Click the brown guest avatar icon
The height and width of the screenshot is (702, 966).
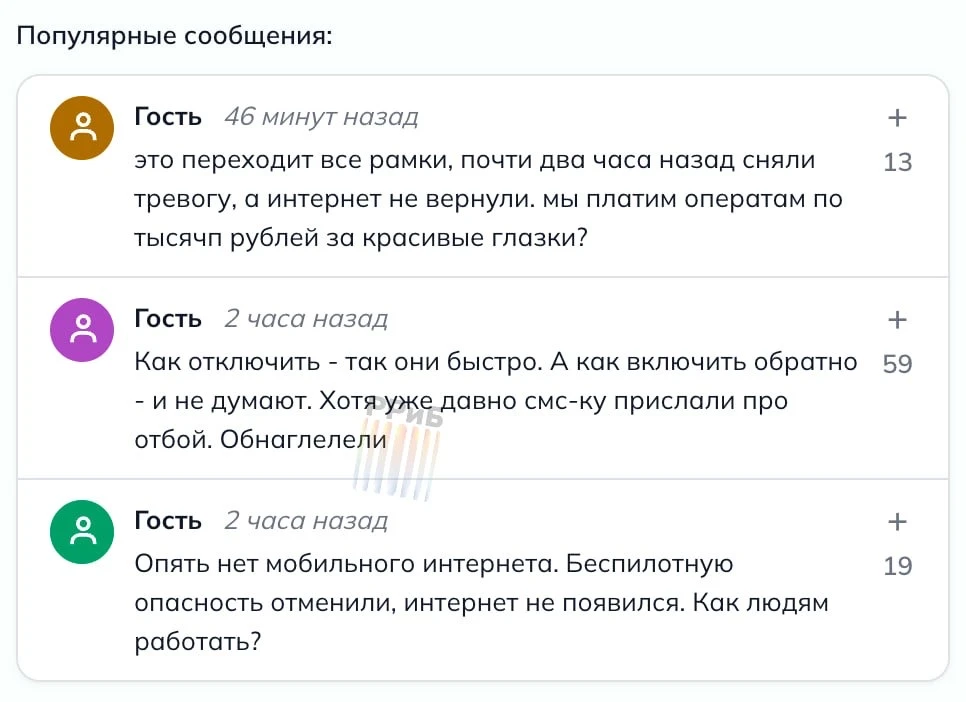point(82,128)
